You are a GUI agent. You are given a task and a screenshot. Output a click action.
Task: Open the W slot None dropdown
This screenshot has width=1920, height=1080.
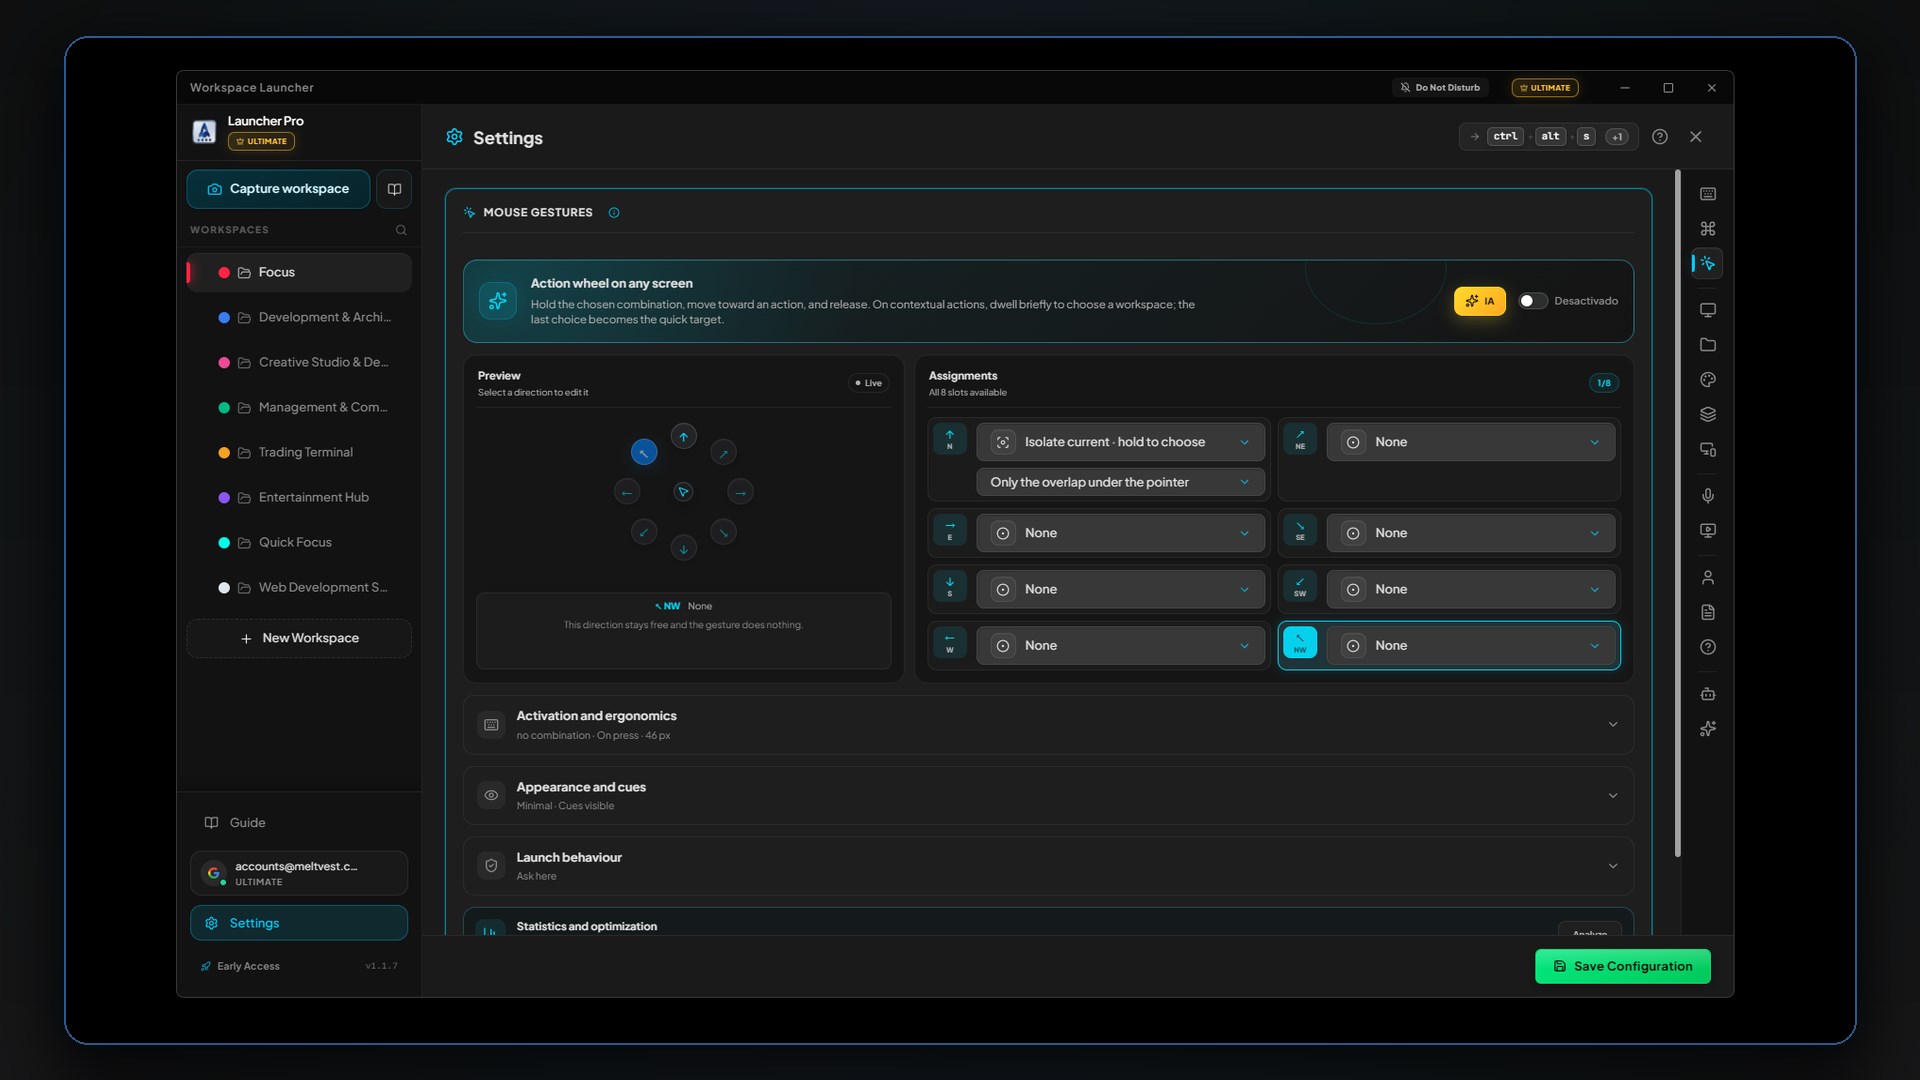point(1120,645)
